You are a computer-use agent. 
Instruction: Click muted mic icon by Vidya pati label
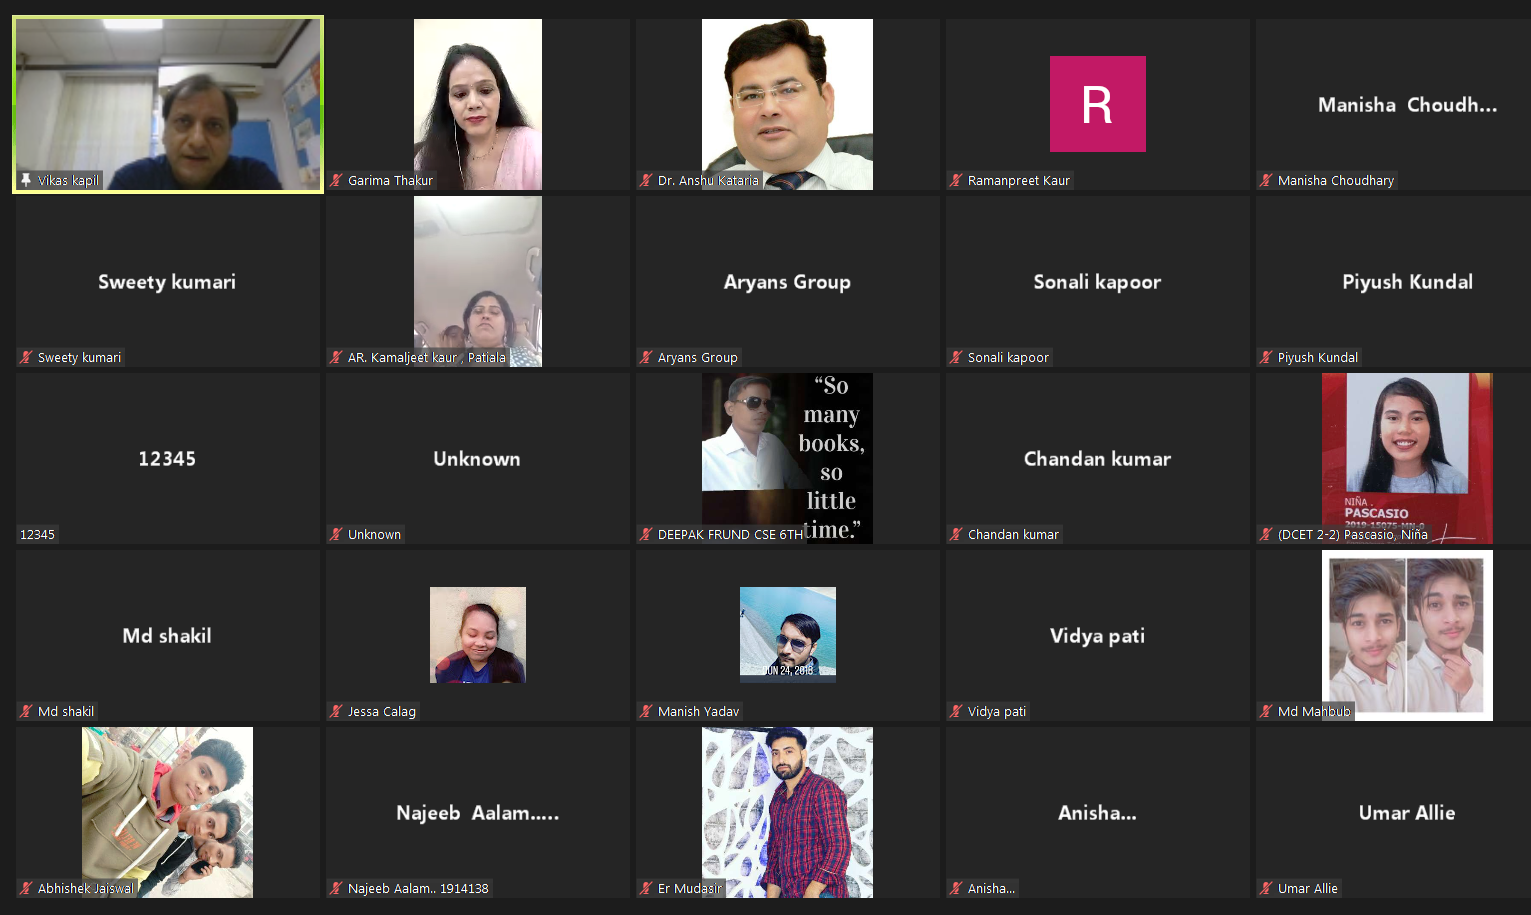(x=957, y=711)
